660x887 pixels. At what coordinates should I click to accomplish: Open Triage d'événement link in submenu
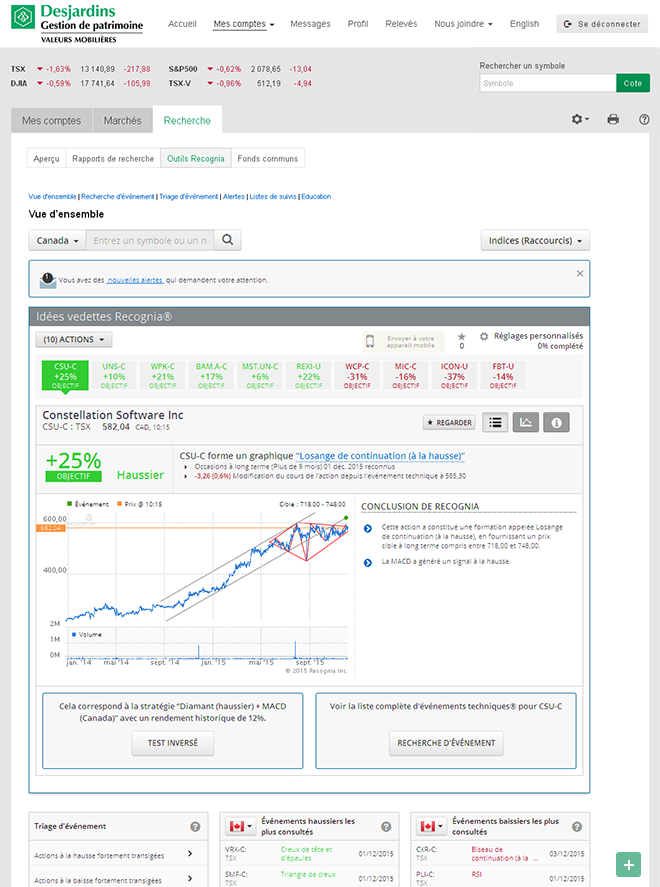pyautogui.click(x=188, y=196)
